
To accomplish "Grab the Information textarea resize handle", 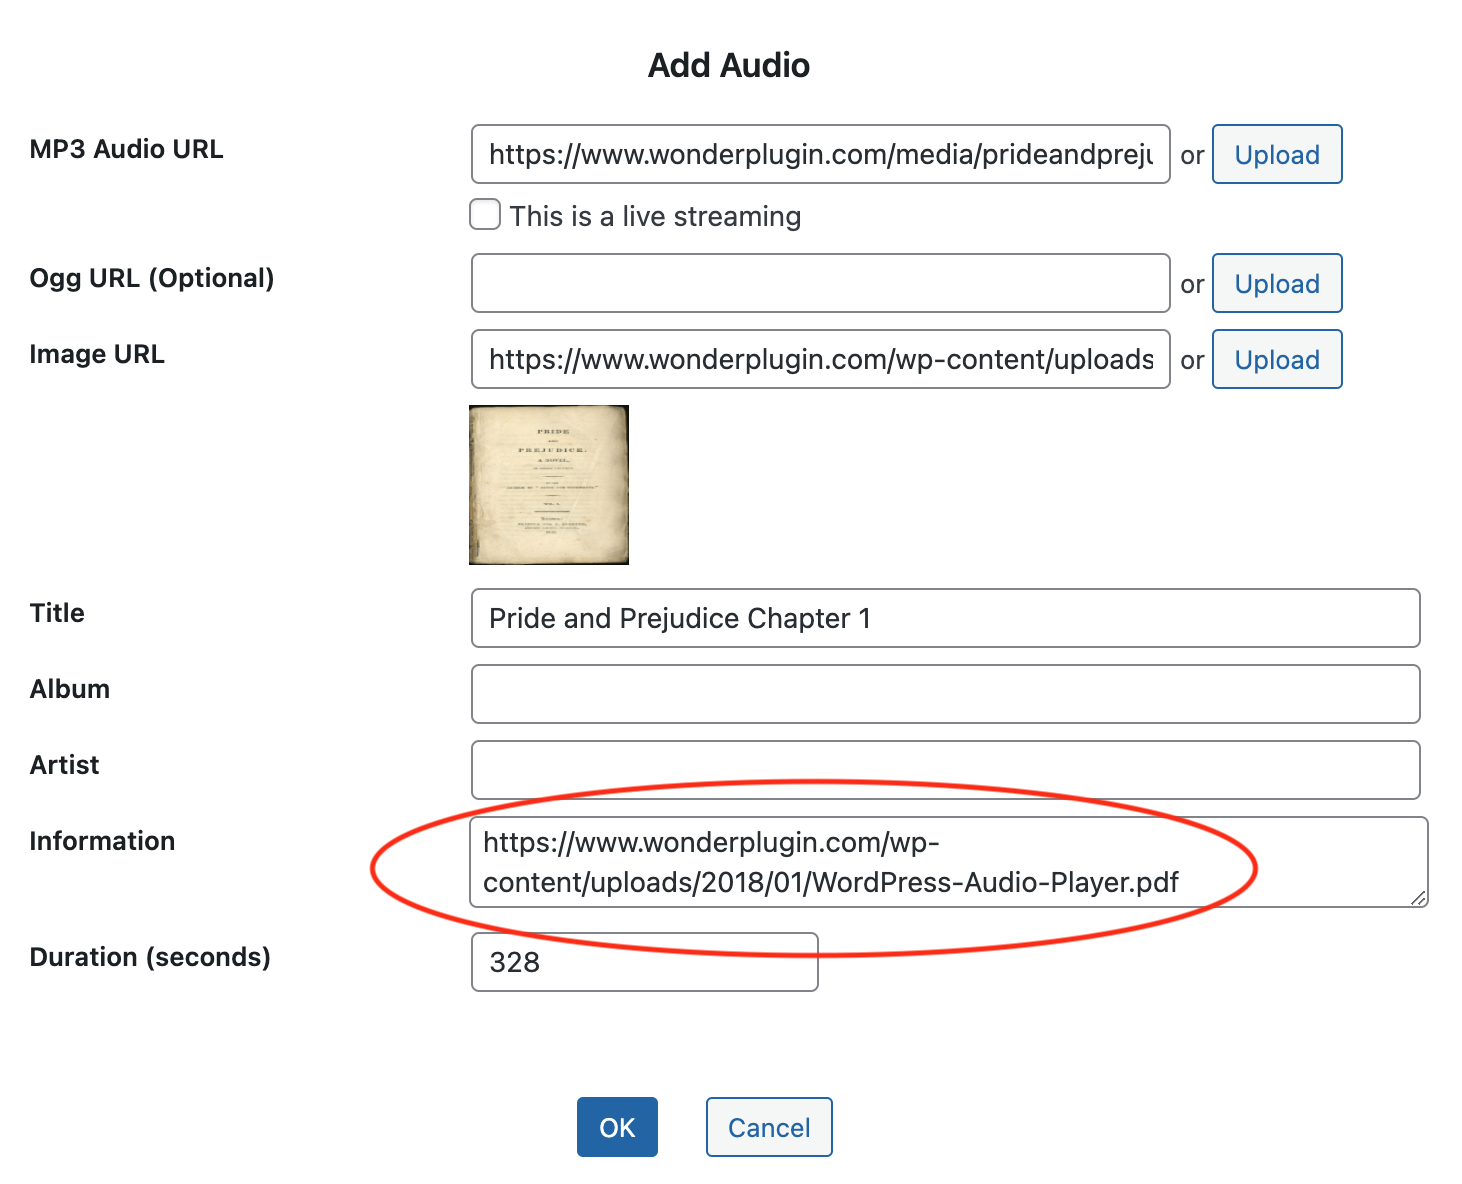I will coord(1418,898).
